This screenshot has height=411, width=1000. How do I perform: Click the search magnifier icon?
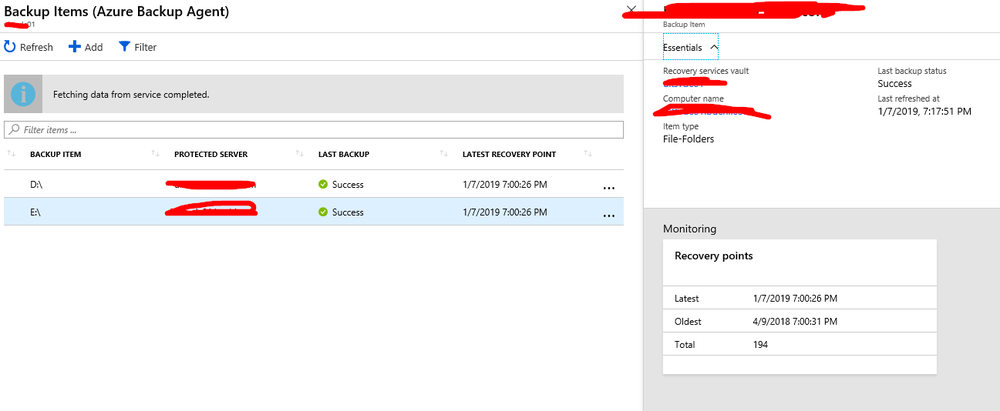pyautogui.click(x=13, y=130)
